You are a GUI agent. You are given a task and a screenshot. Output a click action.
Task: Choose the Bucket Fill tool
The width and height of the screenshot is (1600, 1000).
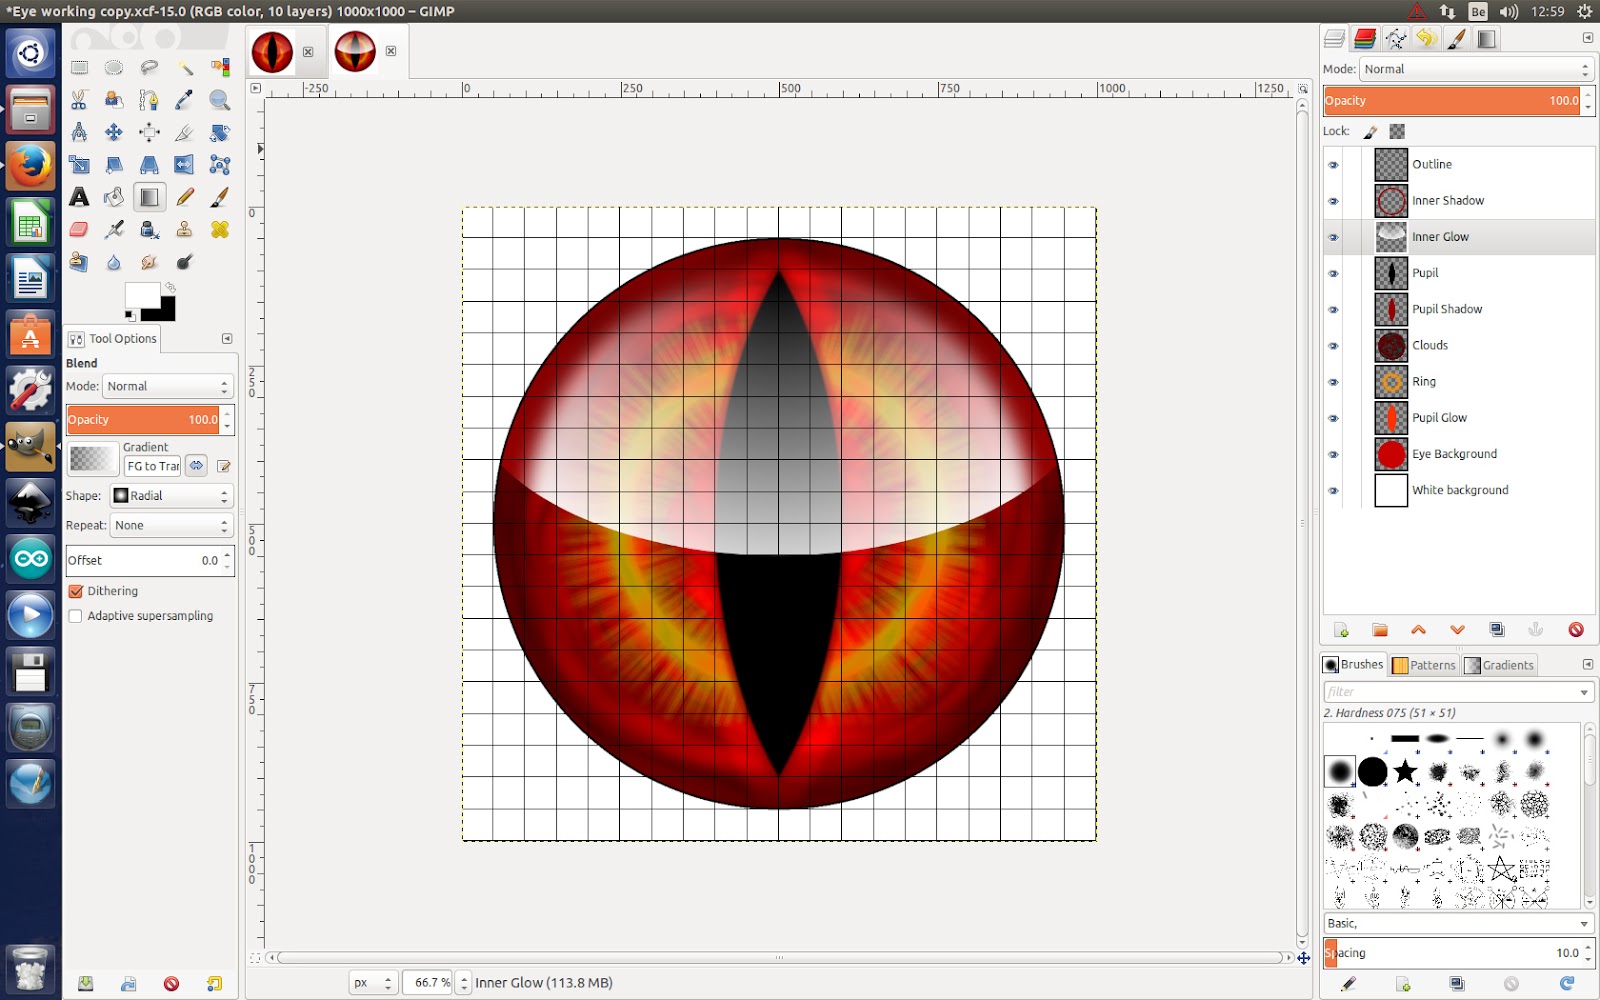114,197
